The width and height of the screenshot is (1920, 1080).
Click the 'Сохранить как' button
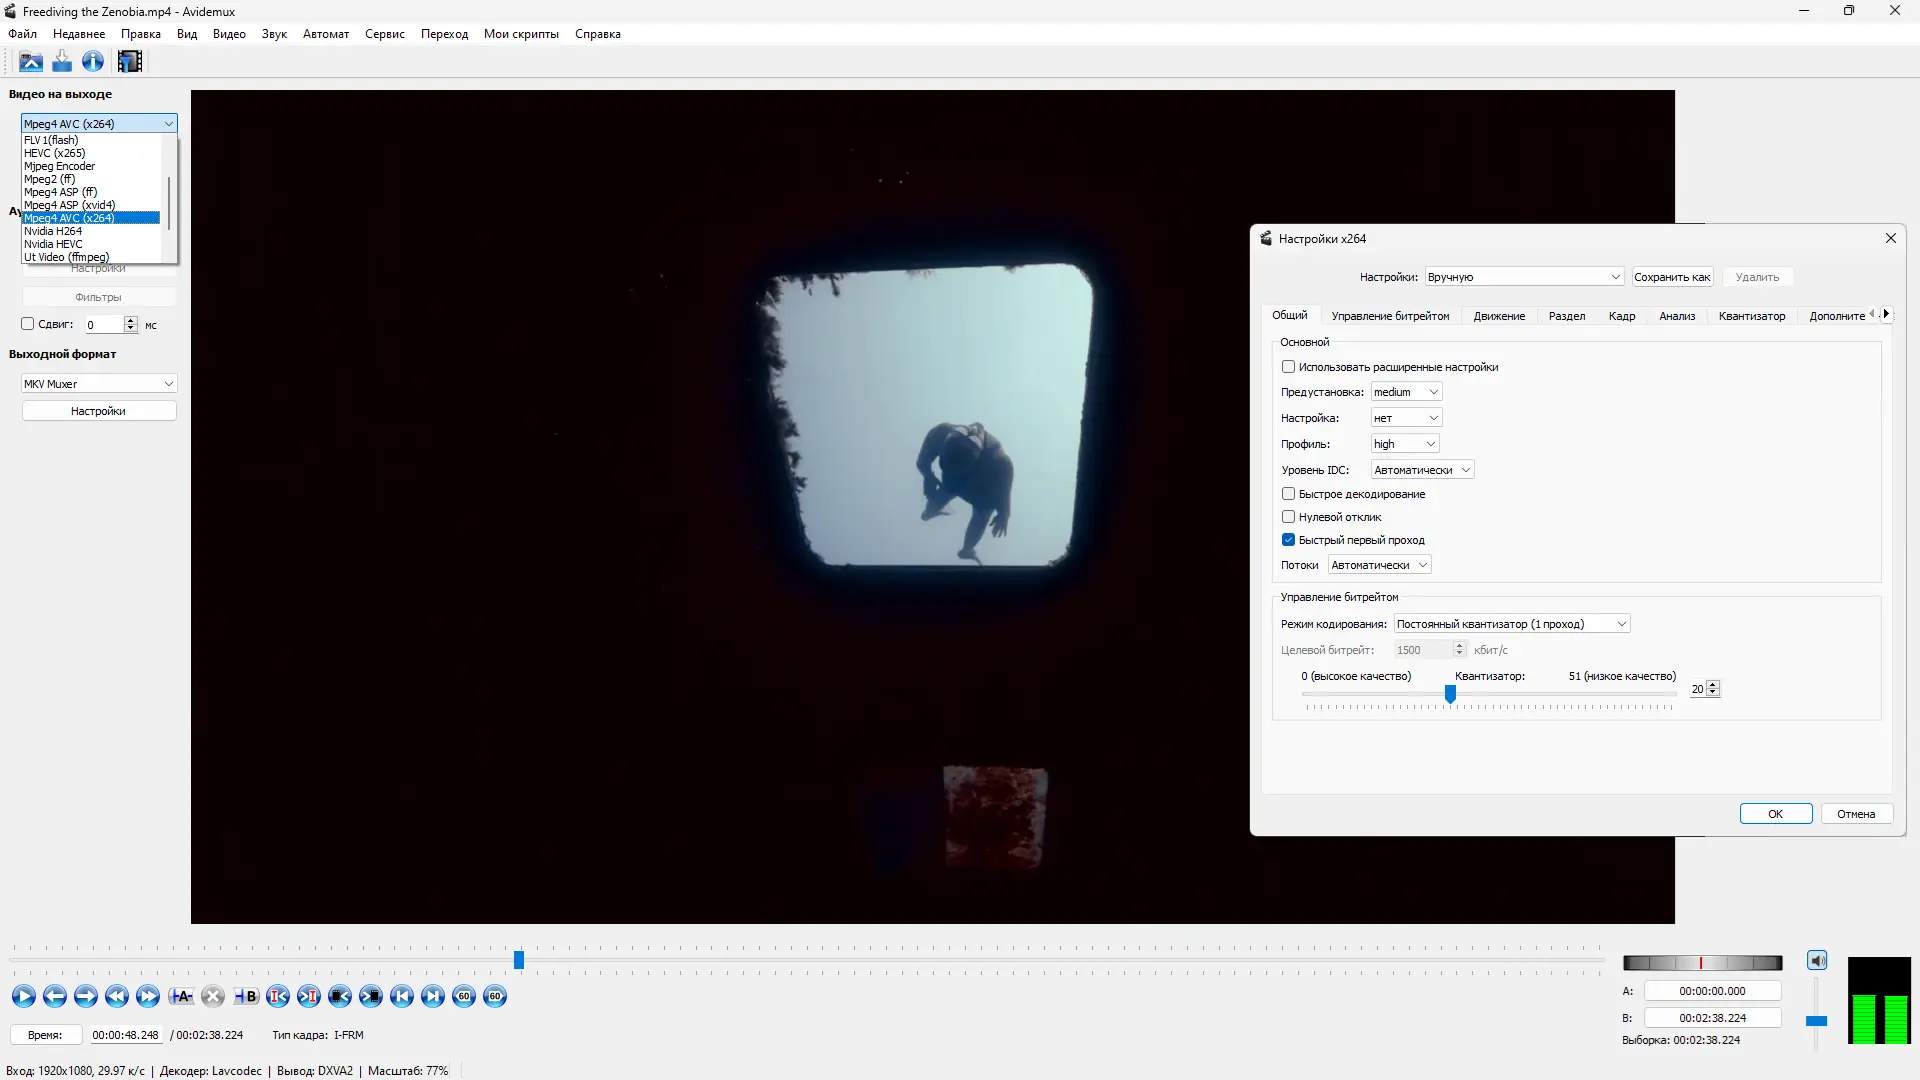(x=1671, y=277)
